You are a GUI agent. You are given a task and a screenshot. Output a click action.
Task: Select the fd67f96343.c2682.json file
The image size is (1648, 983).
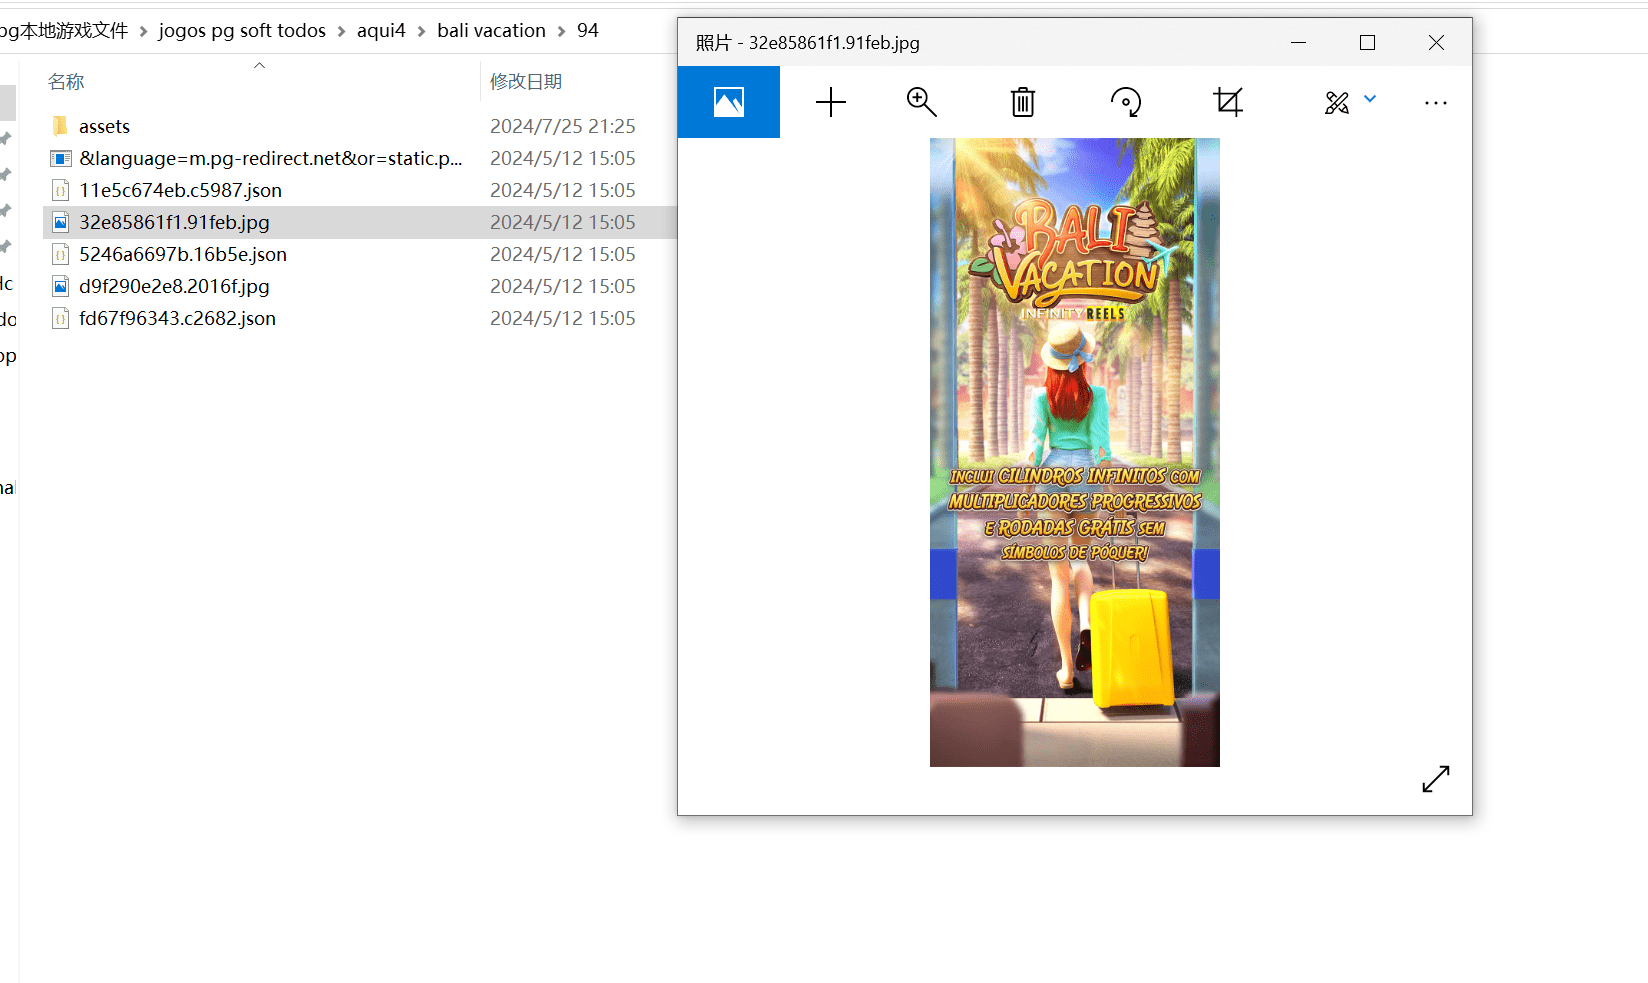pos(177,319)
